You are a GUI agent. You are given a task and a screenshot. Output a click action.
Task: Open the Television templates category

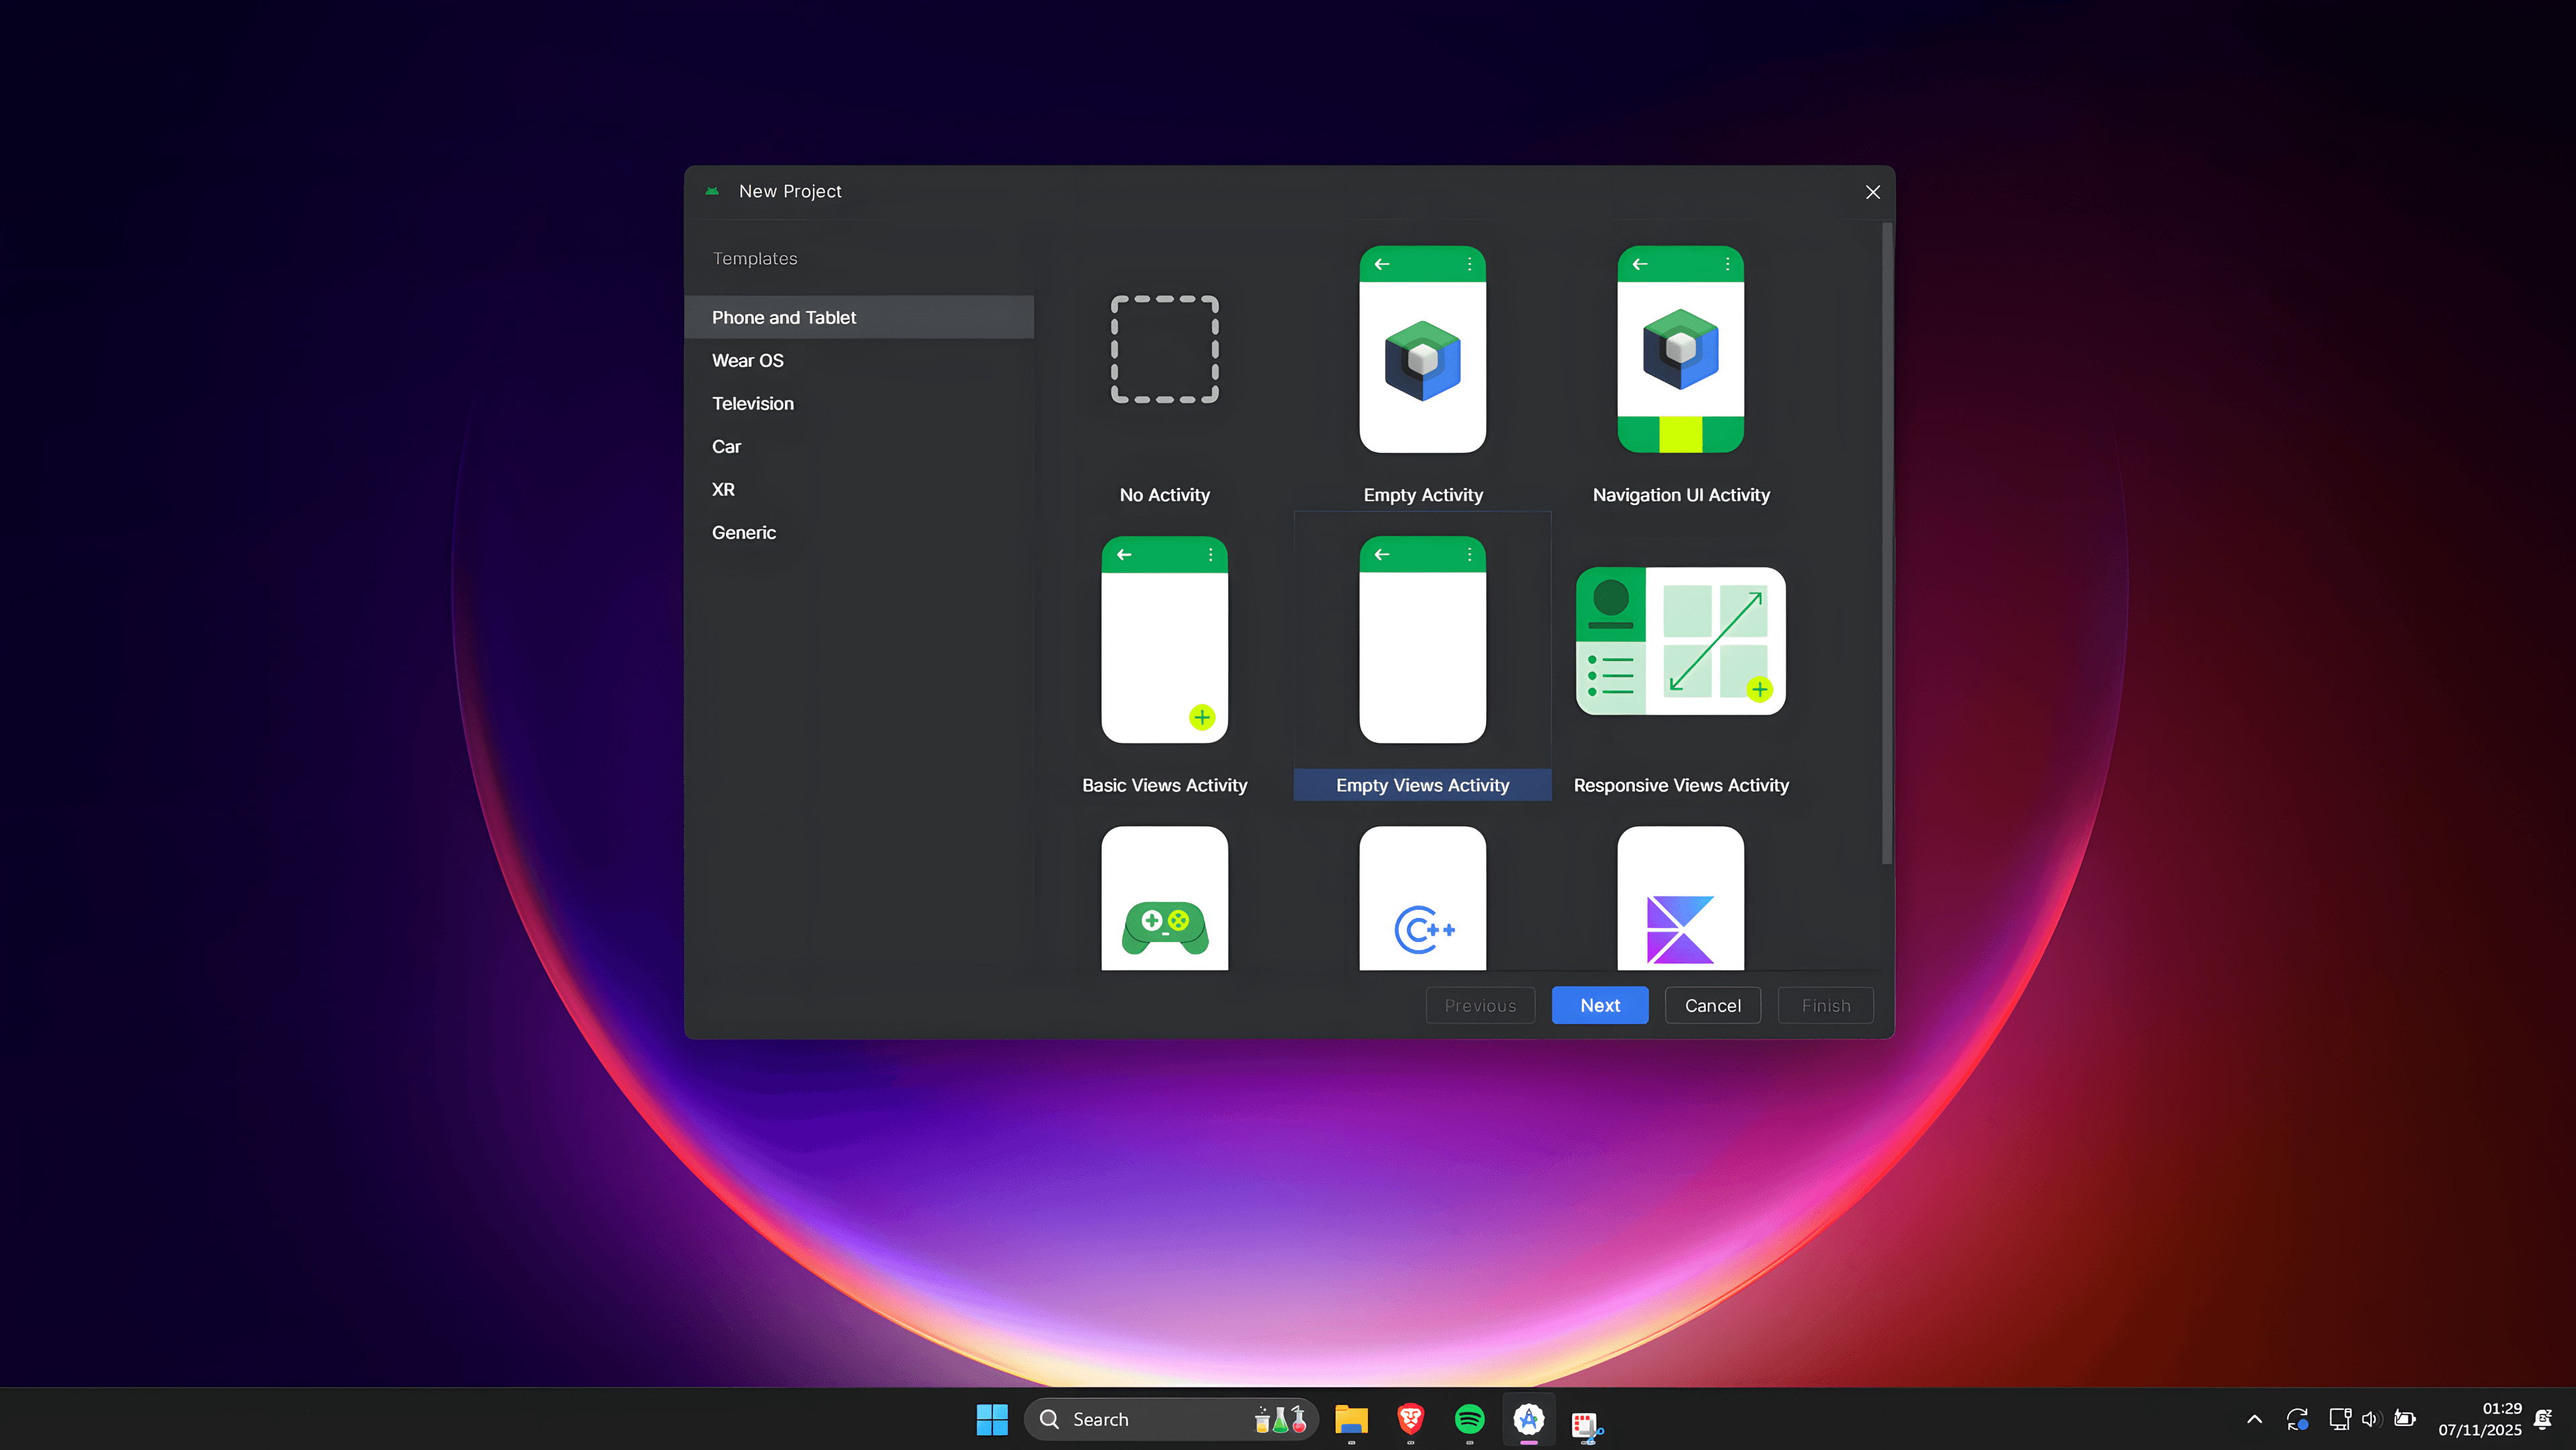pyautogui.click(x=752, y=403)
